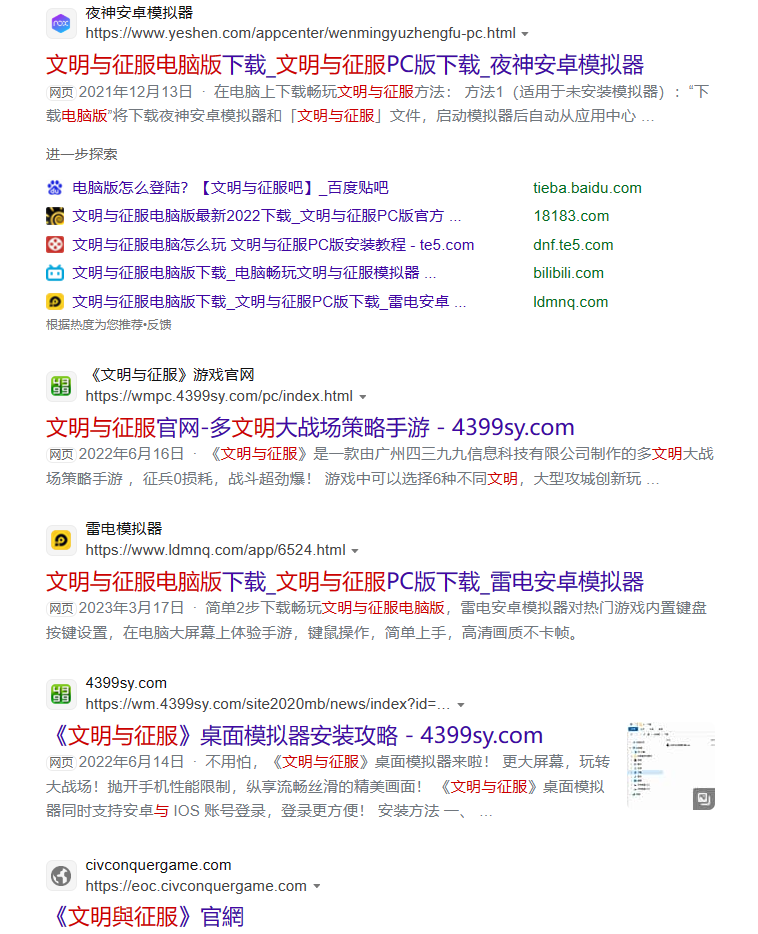Click the 18183.com site icon
This screenshot has width=758, height=934.
tap(55, 216)
